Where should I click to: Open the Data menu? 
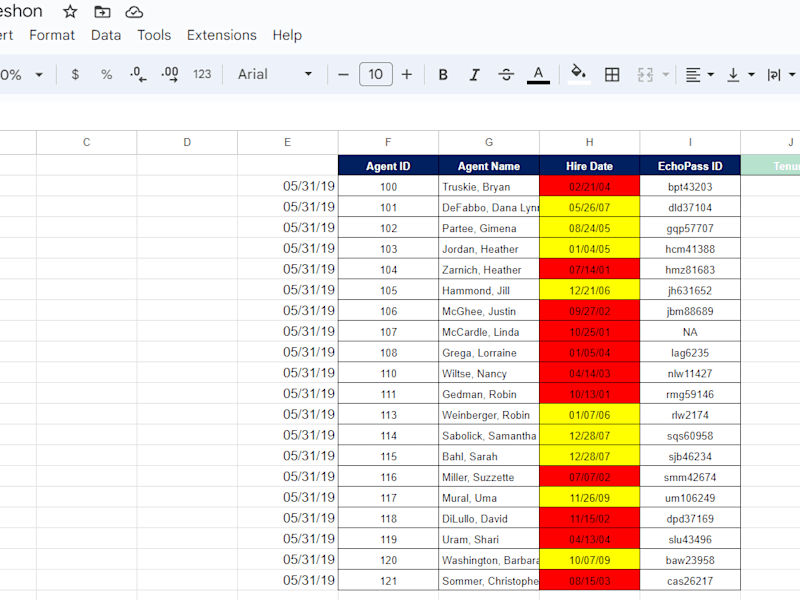(106, 35)
